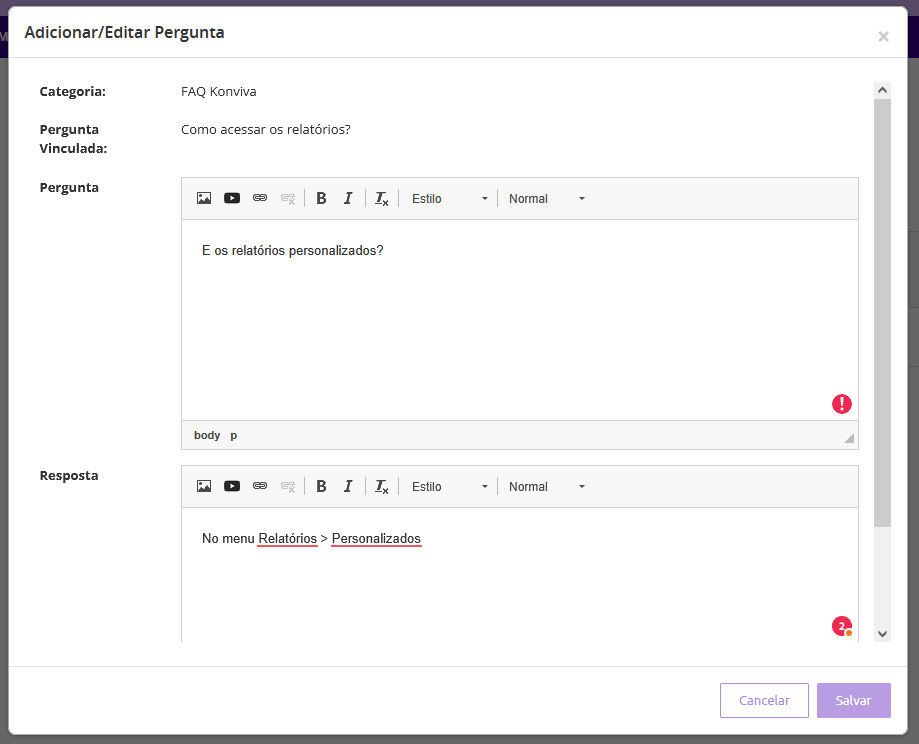Insert image in Pergunta editor toolbar
The width and height of the screenshot is (919, 744).
point(204,198)
